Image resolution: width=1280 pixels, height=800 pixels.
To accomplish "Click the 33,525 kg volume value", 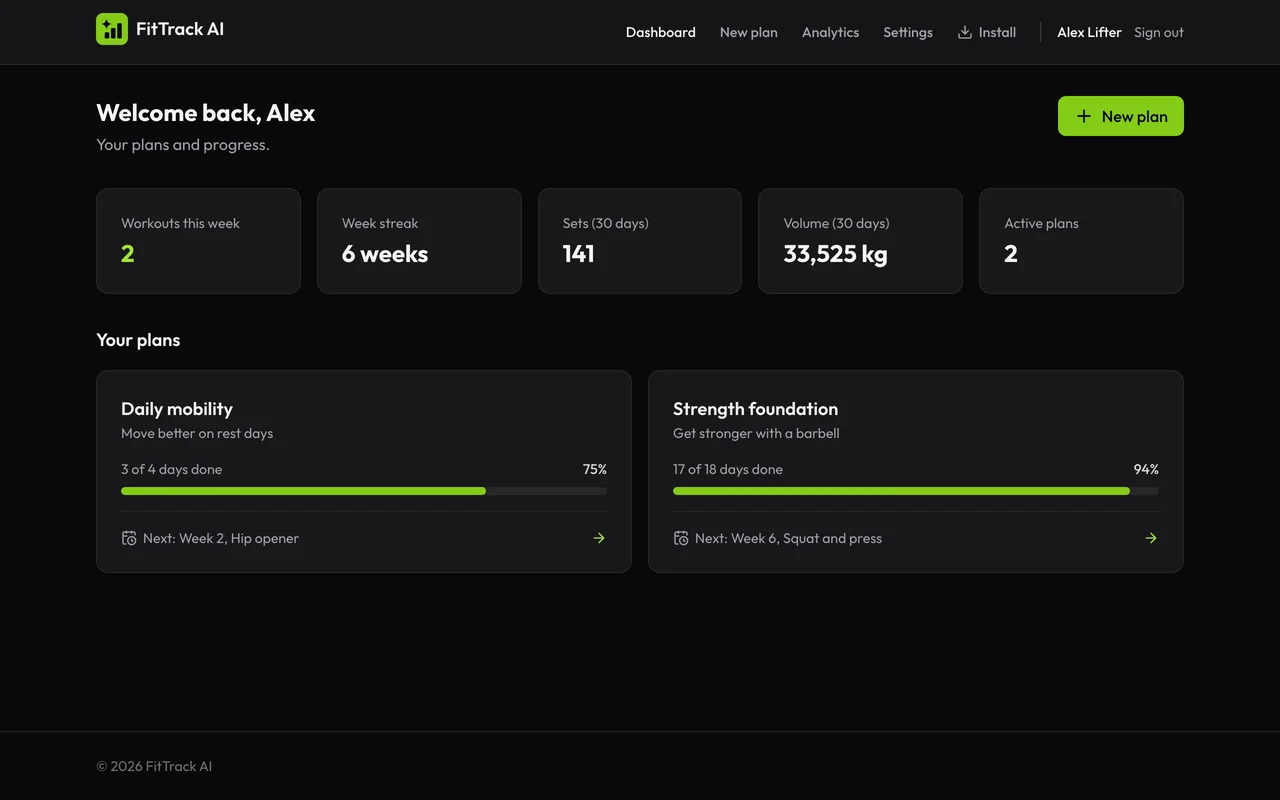I will point(835,254).
